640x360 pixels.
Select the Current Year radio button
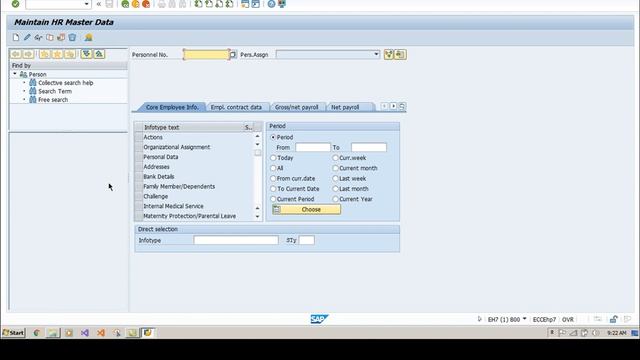coord(336,199)
